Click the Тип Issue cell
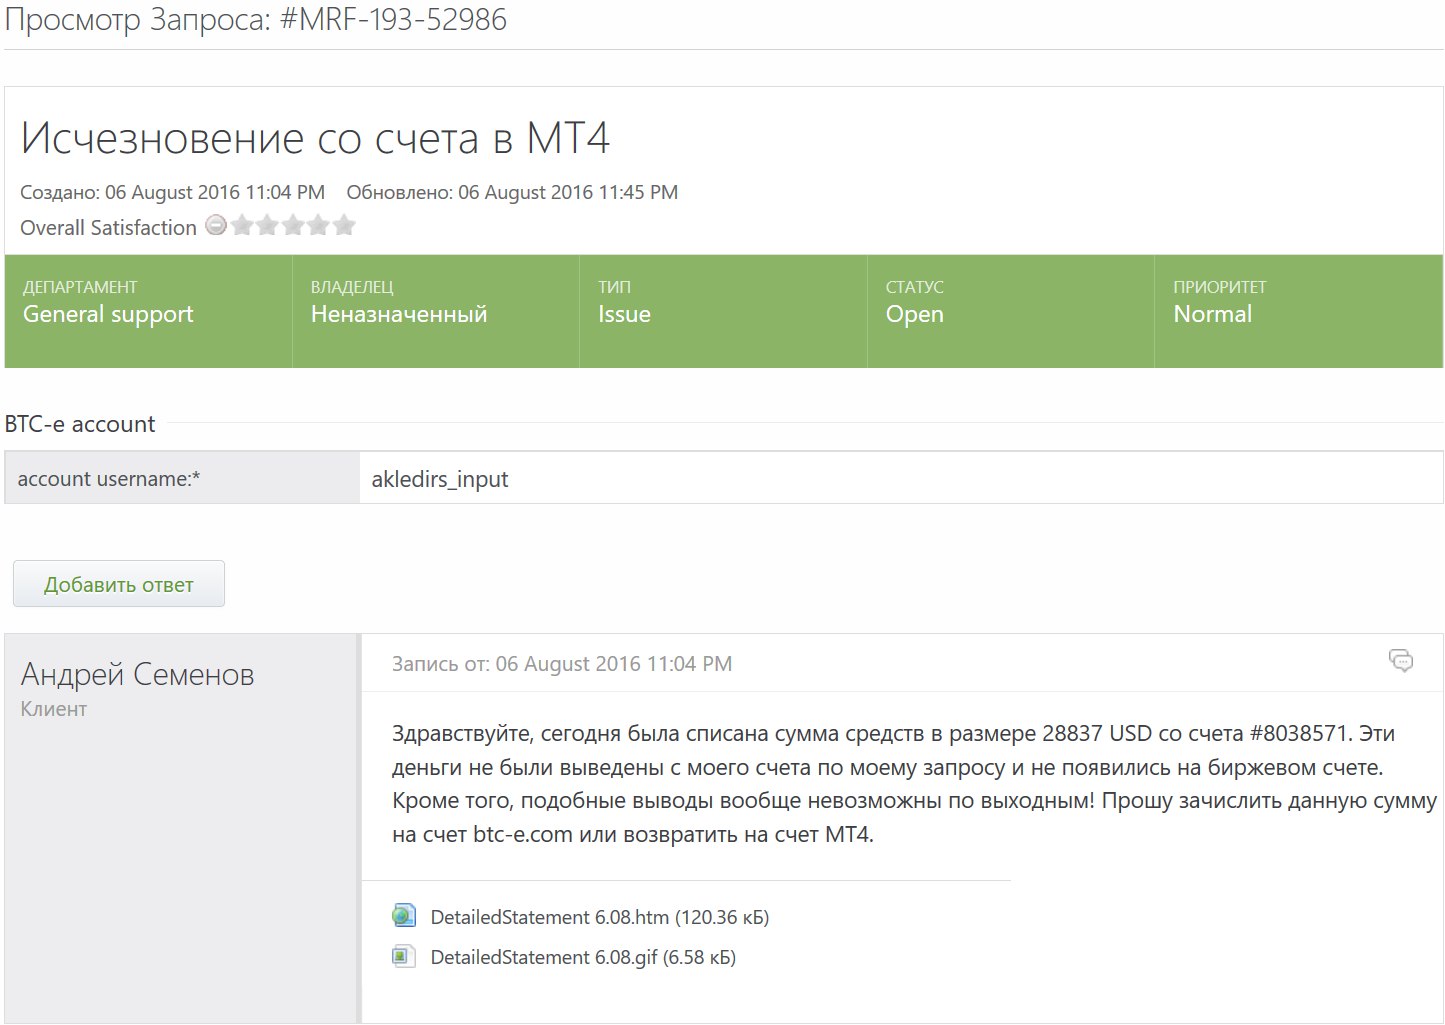The width and height of the screenshot is (1445, 1025). 722,311
